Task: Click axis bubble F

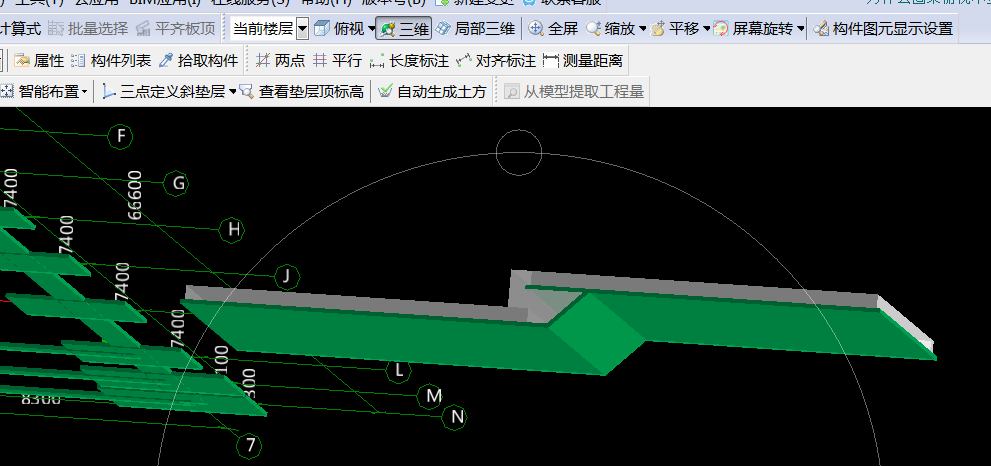Action: click(x=120, y=137)
